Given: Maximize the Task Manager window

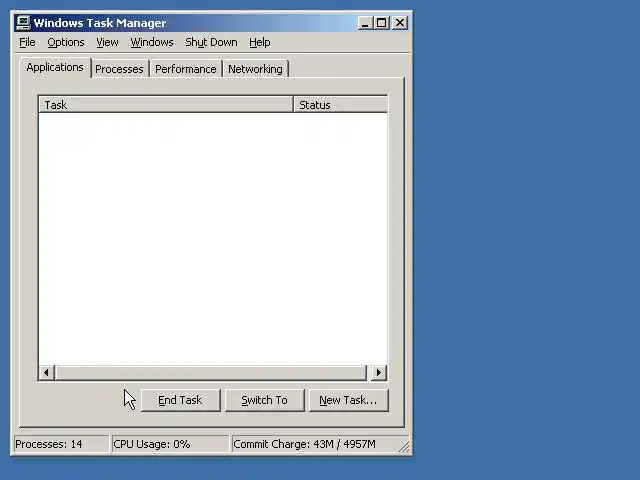Looking at the screenshot, I should click(x=382, y=23).
